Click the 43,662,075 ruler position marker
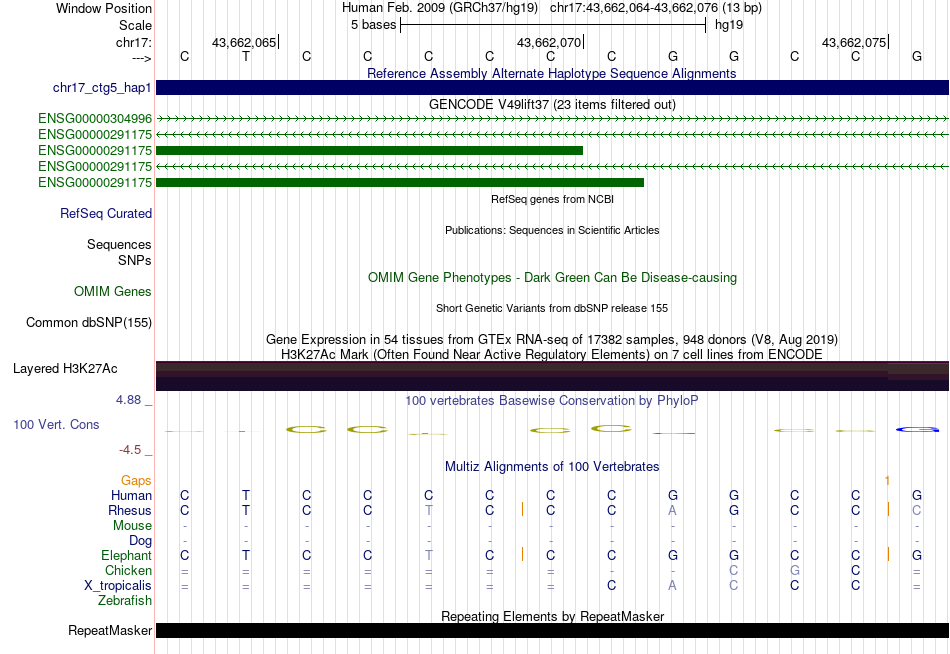Image resolution: width=950 pixels, height=654 pixels. pyautogui.click(x=854, y=42)
